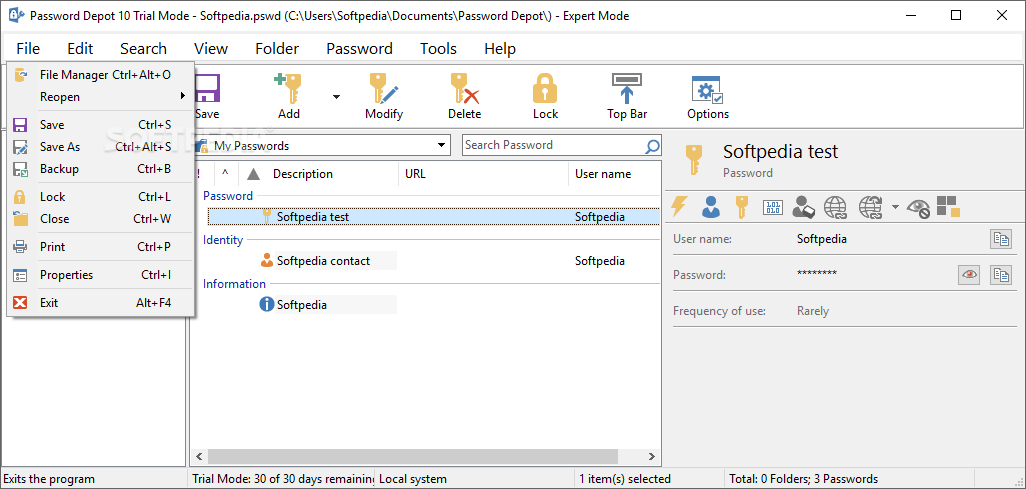Click the globe icon with refresh arrow

870,208
